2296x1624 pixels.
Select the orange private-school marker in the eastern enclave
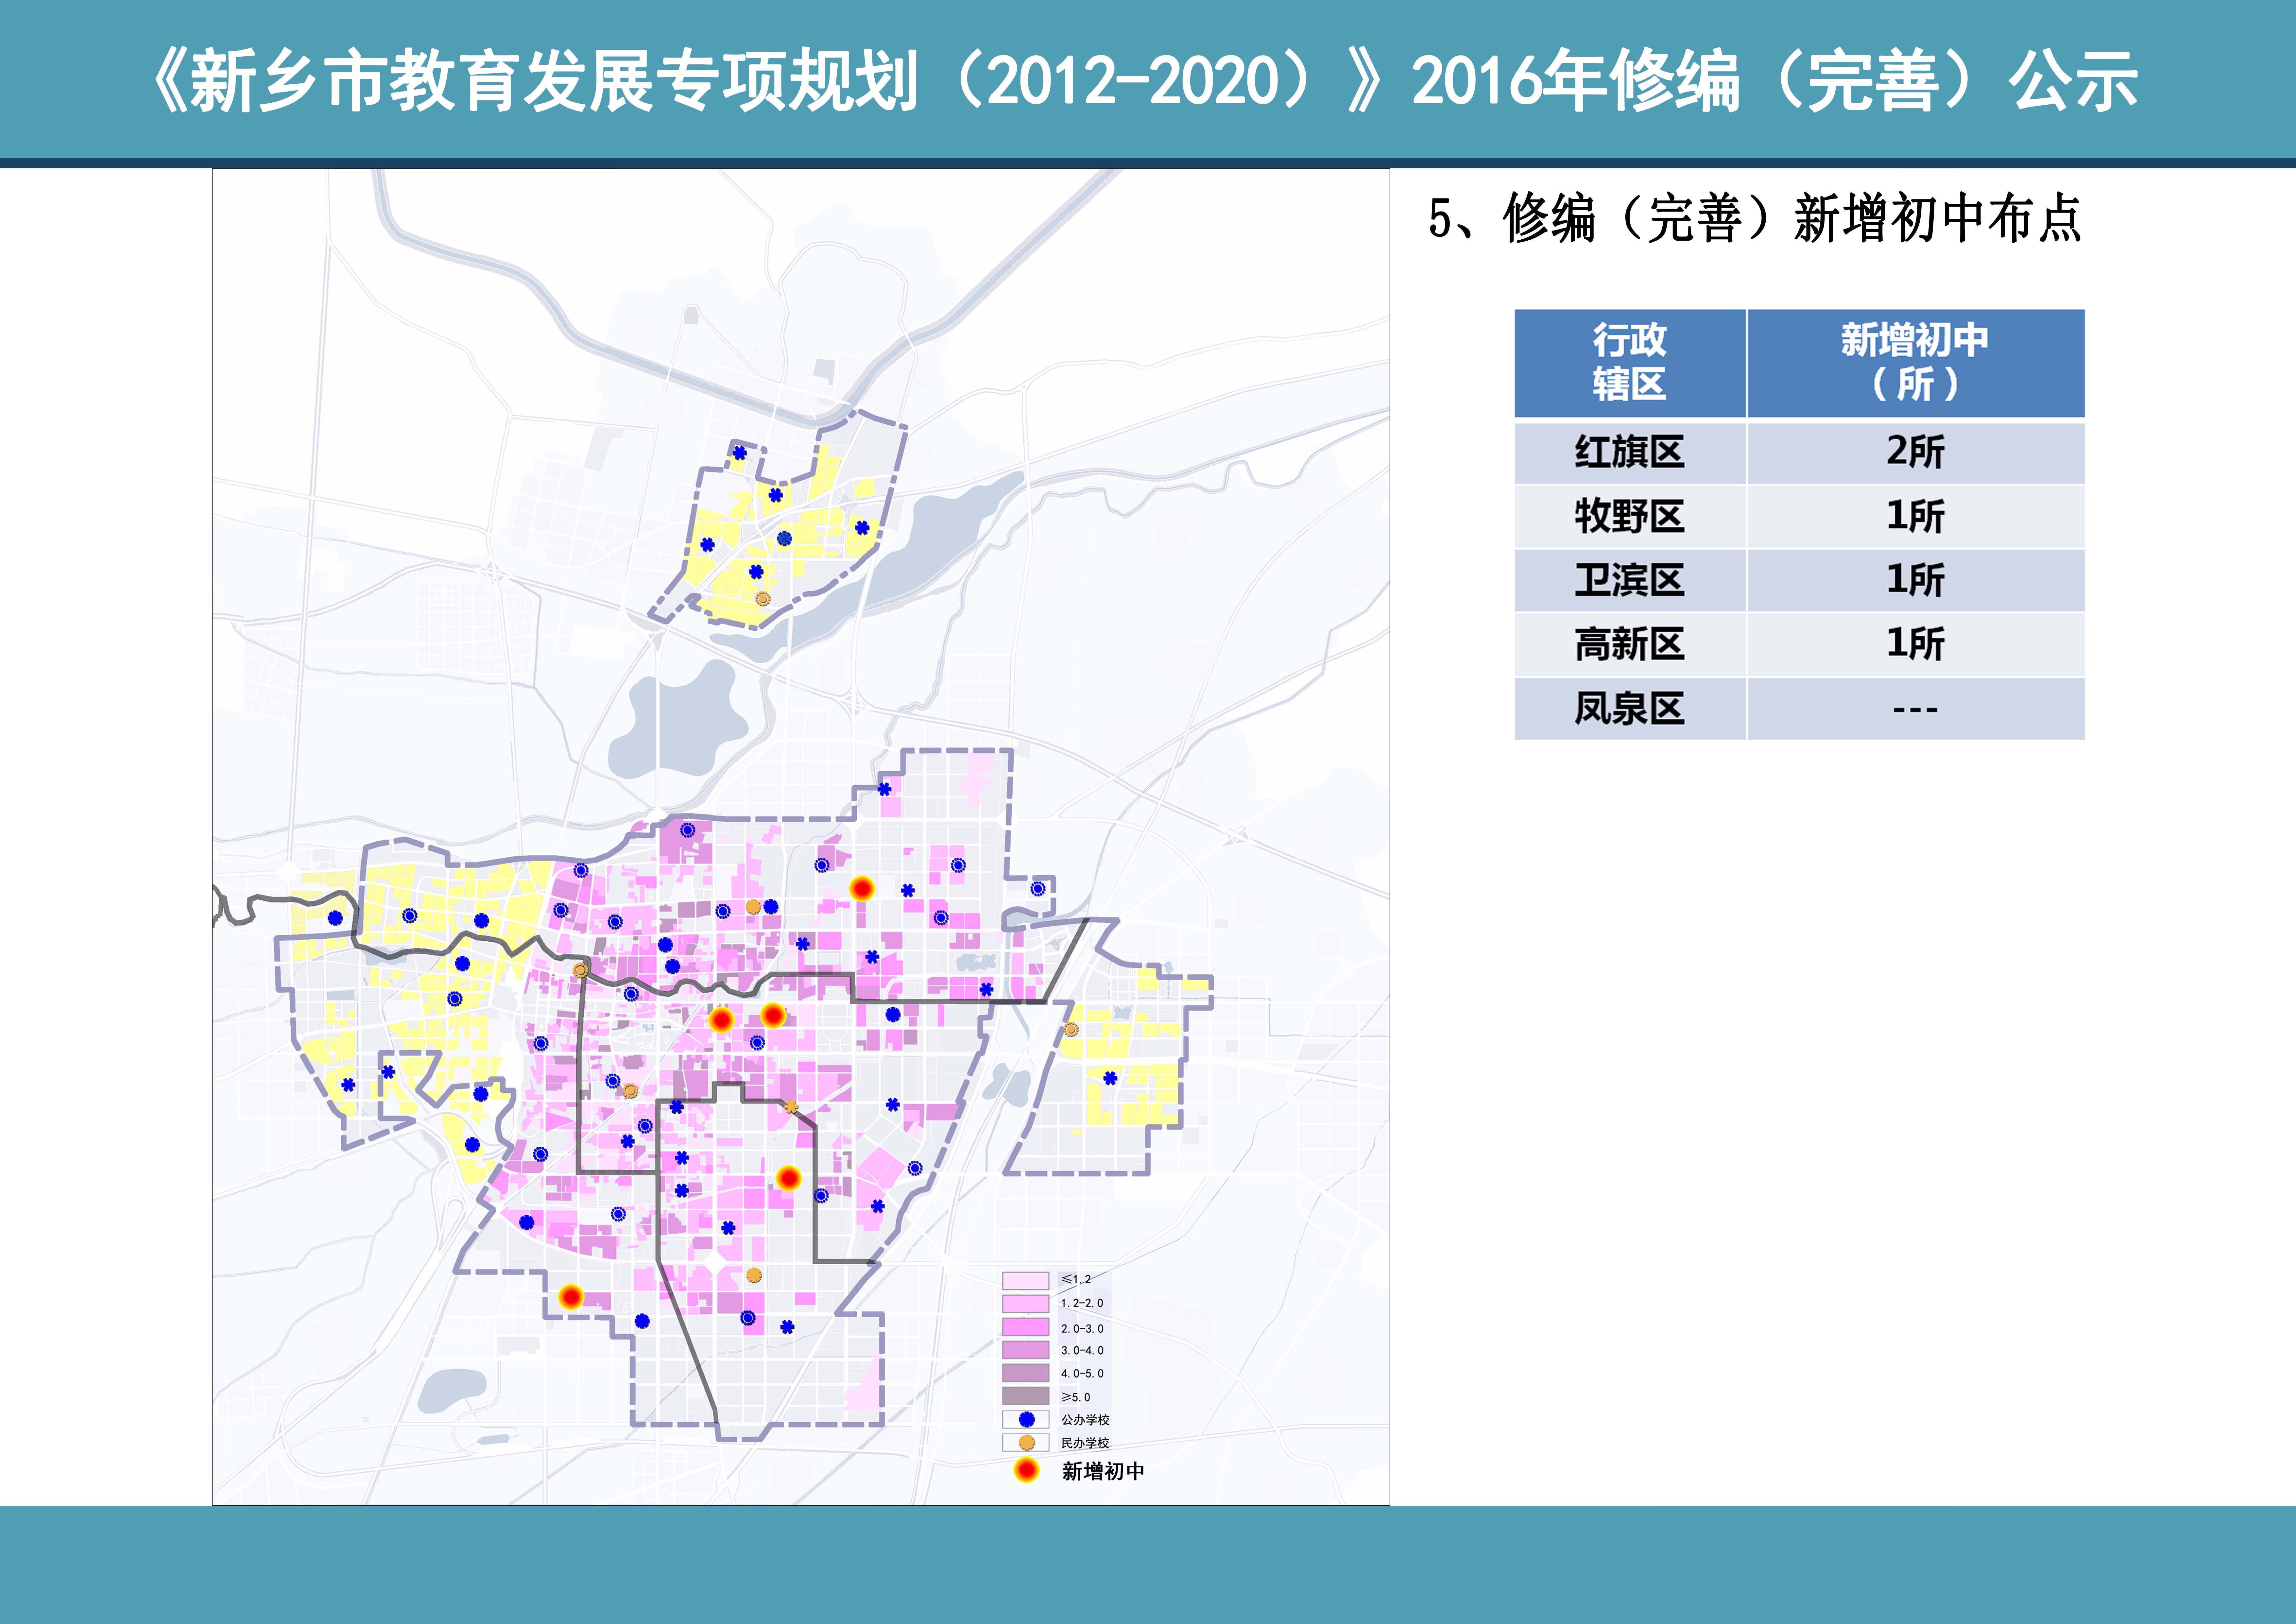1071,1029
